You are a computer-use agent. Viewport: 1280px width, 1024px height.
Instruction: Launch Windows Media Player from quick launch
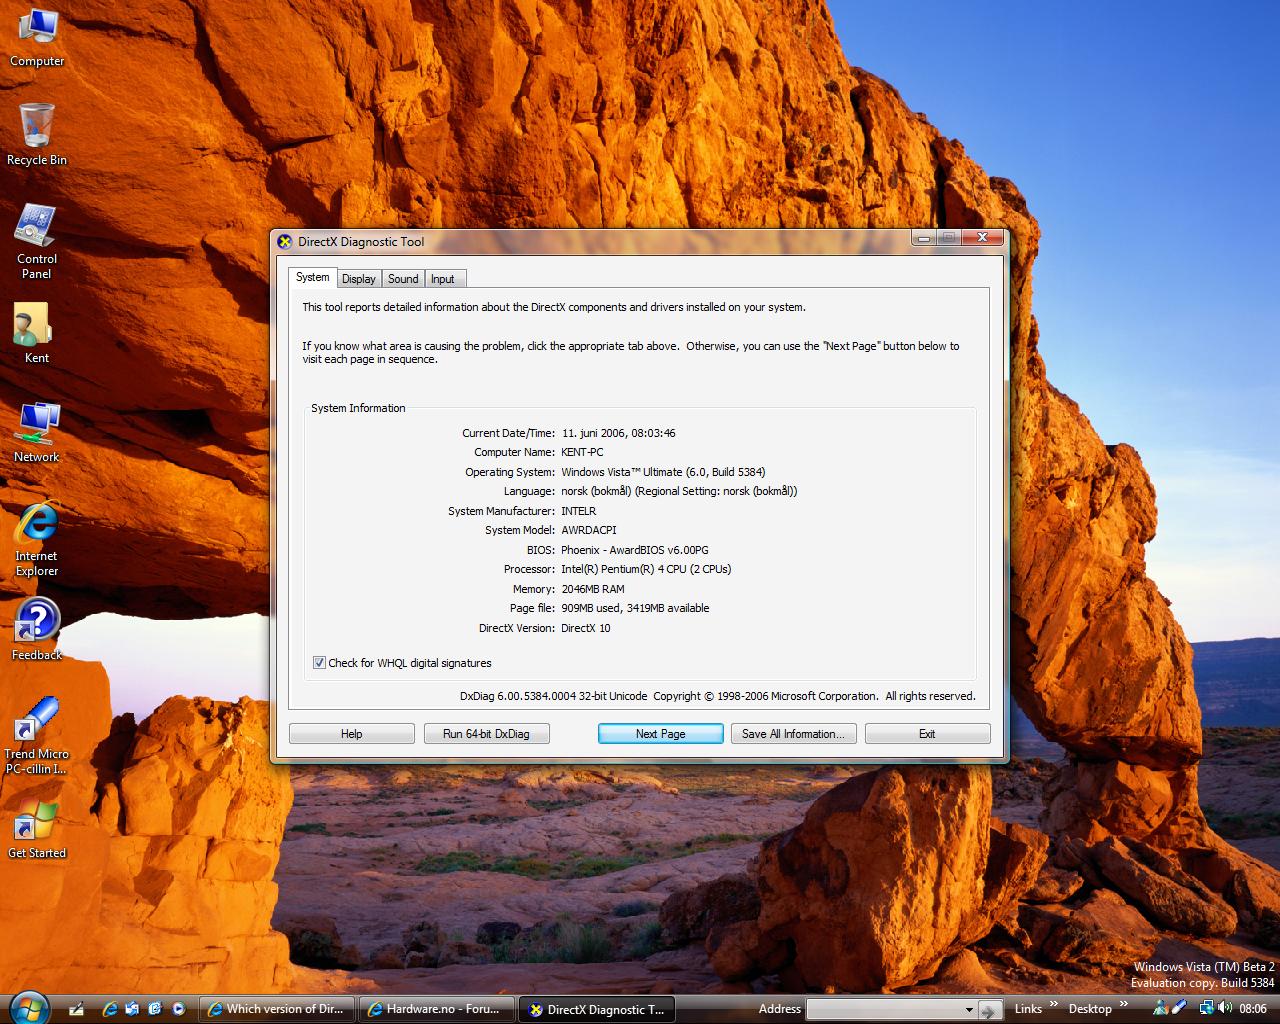[178, 1009]
